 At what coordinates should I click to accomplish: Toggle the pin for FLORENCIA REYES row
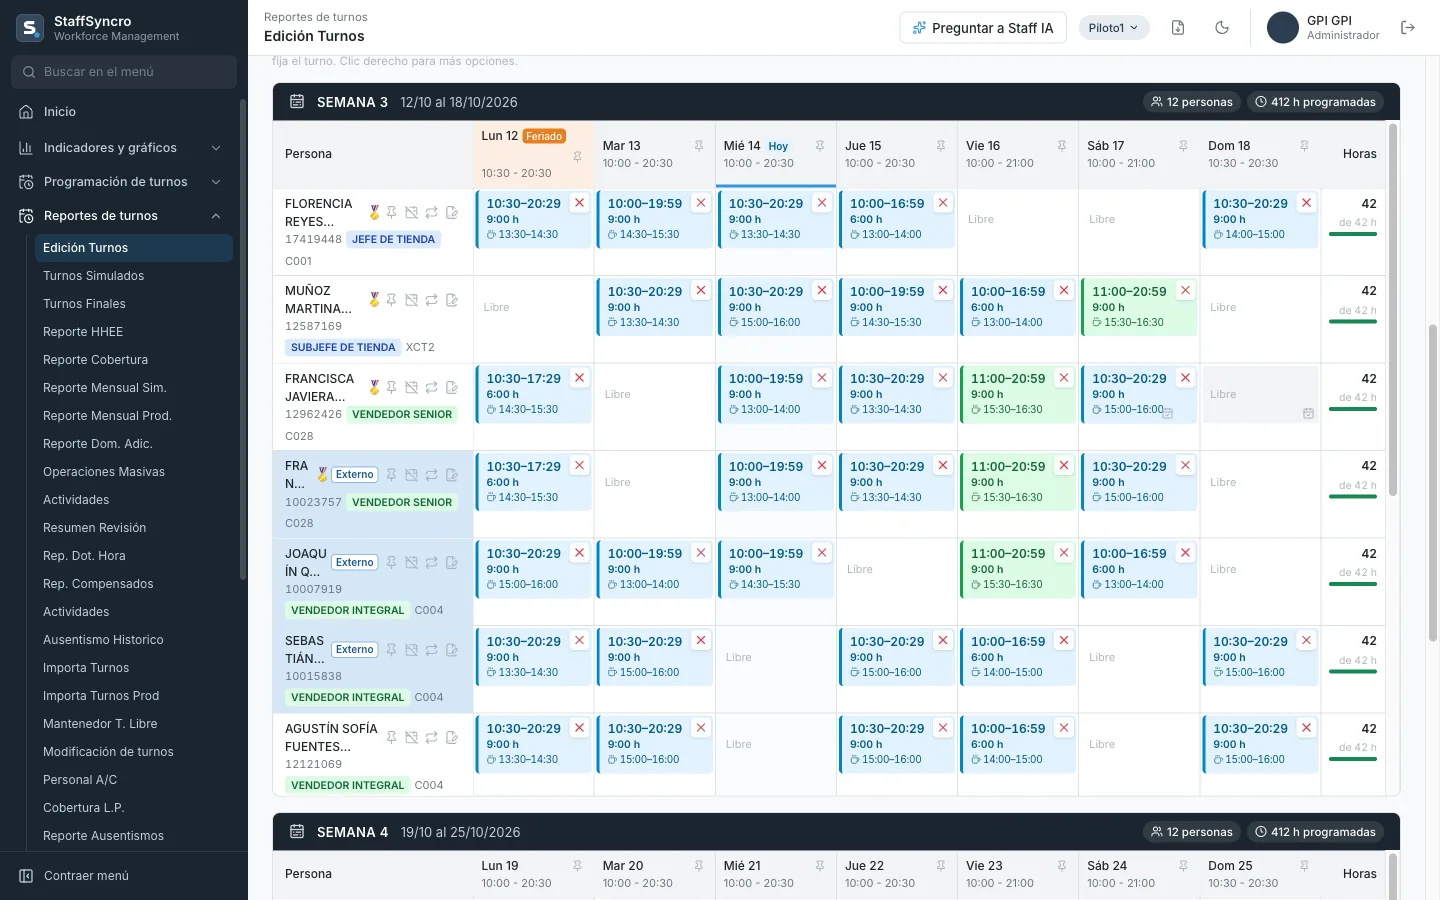pos(392,212)
